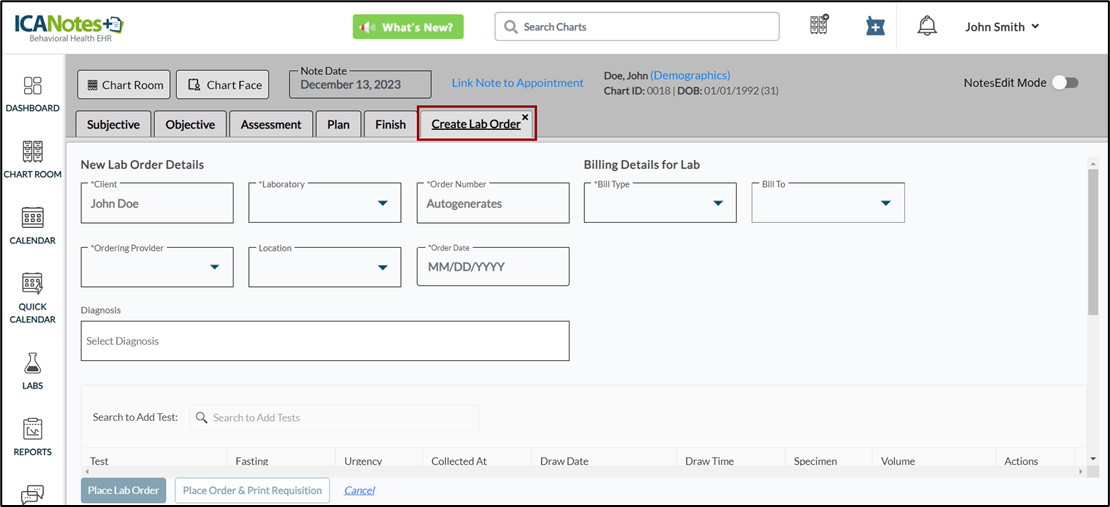1110x507 pixels.
Task: Toggle NotesEdit Mode switch
Action: [1065, 83]
